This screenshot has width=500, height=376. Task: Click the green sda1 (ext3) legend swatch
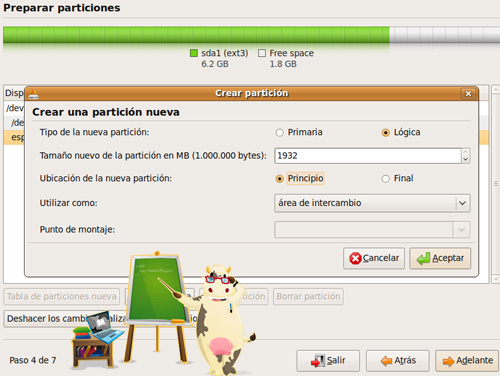pos(194,53)
